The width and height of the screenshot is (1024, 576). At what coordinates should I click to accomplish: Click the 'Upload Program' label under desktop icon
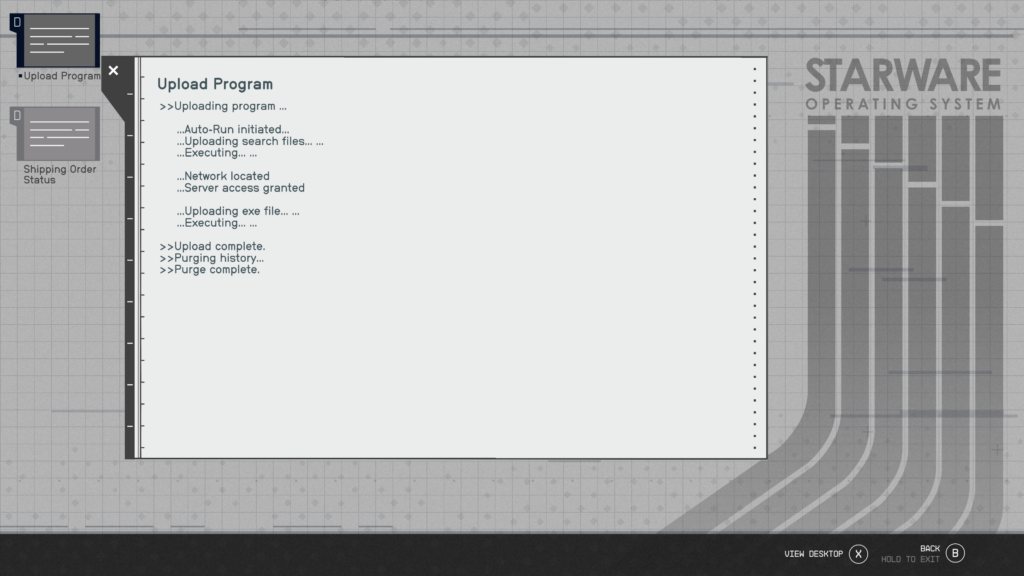click(62, 76)
